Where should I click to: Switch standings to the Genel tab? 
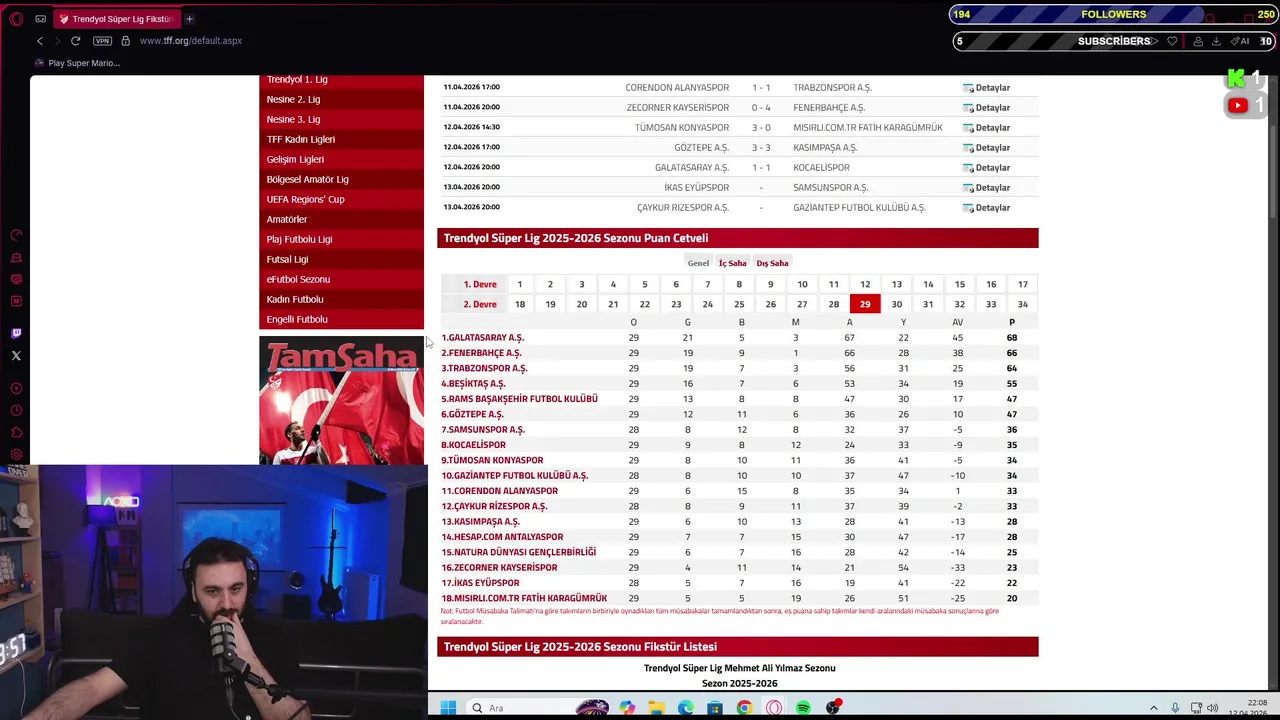pyautogui.click(x=698, y=263)
